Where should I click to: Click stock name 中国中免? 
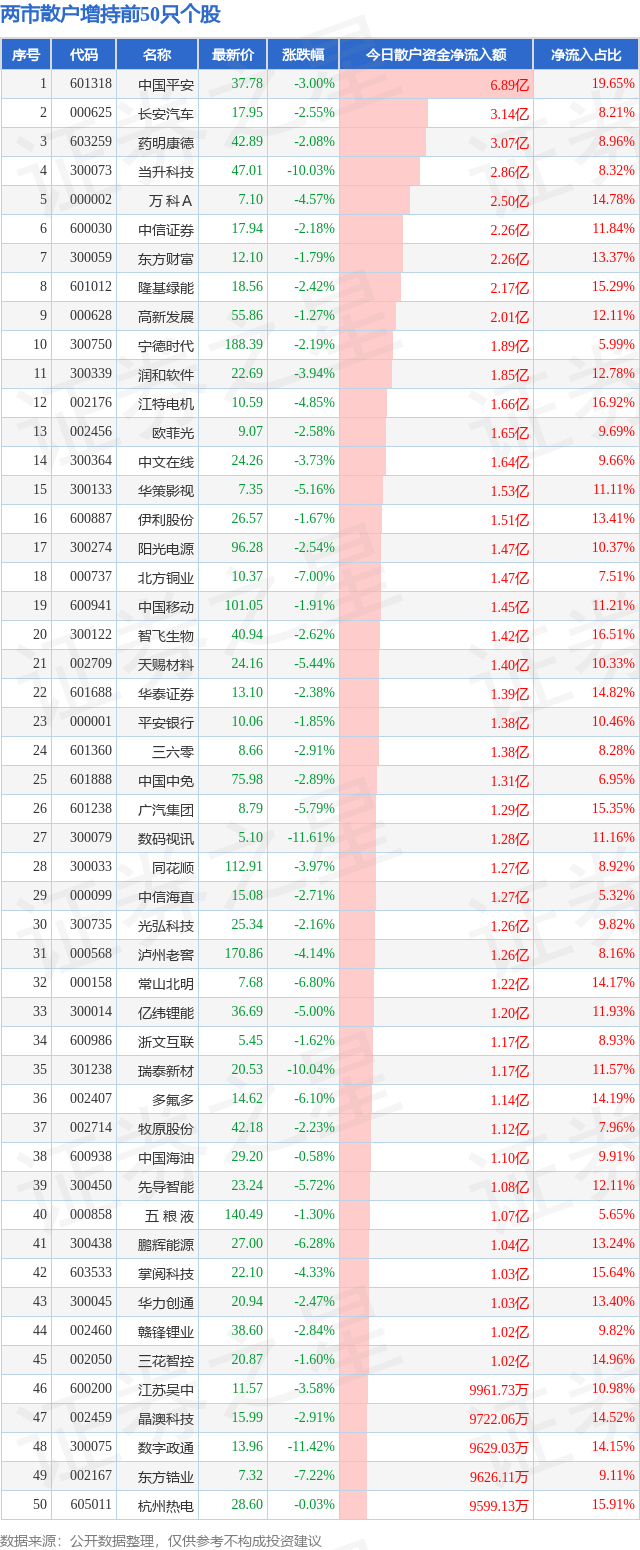[166, 781]
